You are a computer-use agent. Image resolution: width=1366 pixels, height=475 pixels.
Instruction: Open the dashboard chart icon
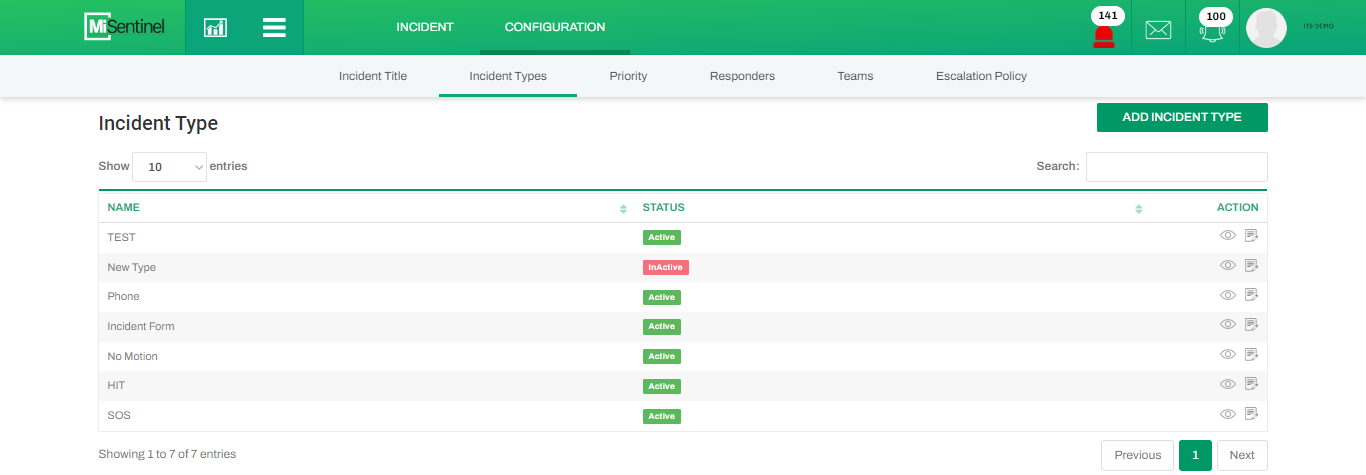pyautogui.click(x=215, y=28)
